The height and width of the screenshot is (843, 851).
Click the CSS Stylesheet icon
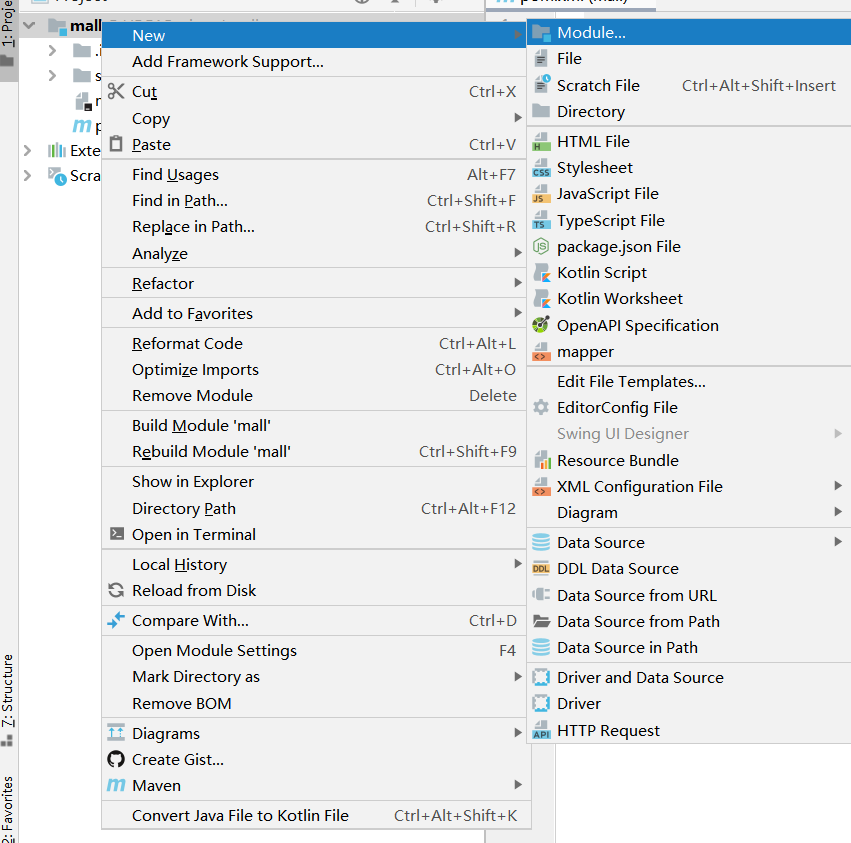point(541,168)
